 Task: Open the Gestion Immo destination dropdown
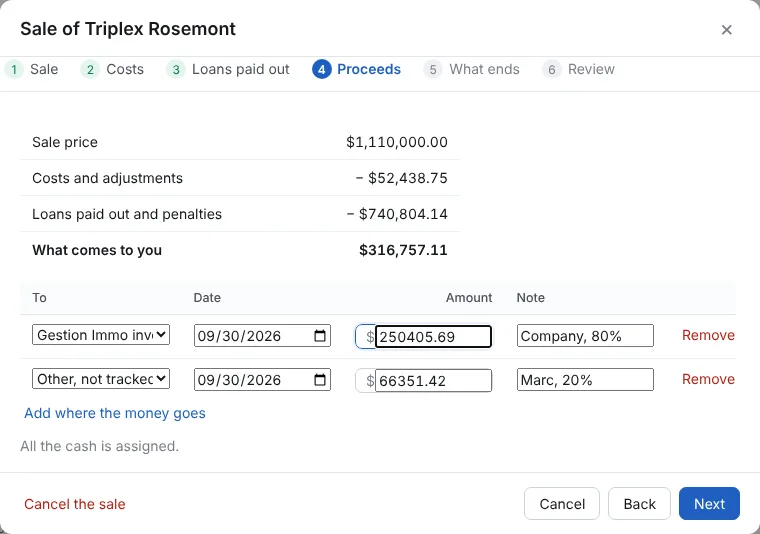(101, 335)
